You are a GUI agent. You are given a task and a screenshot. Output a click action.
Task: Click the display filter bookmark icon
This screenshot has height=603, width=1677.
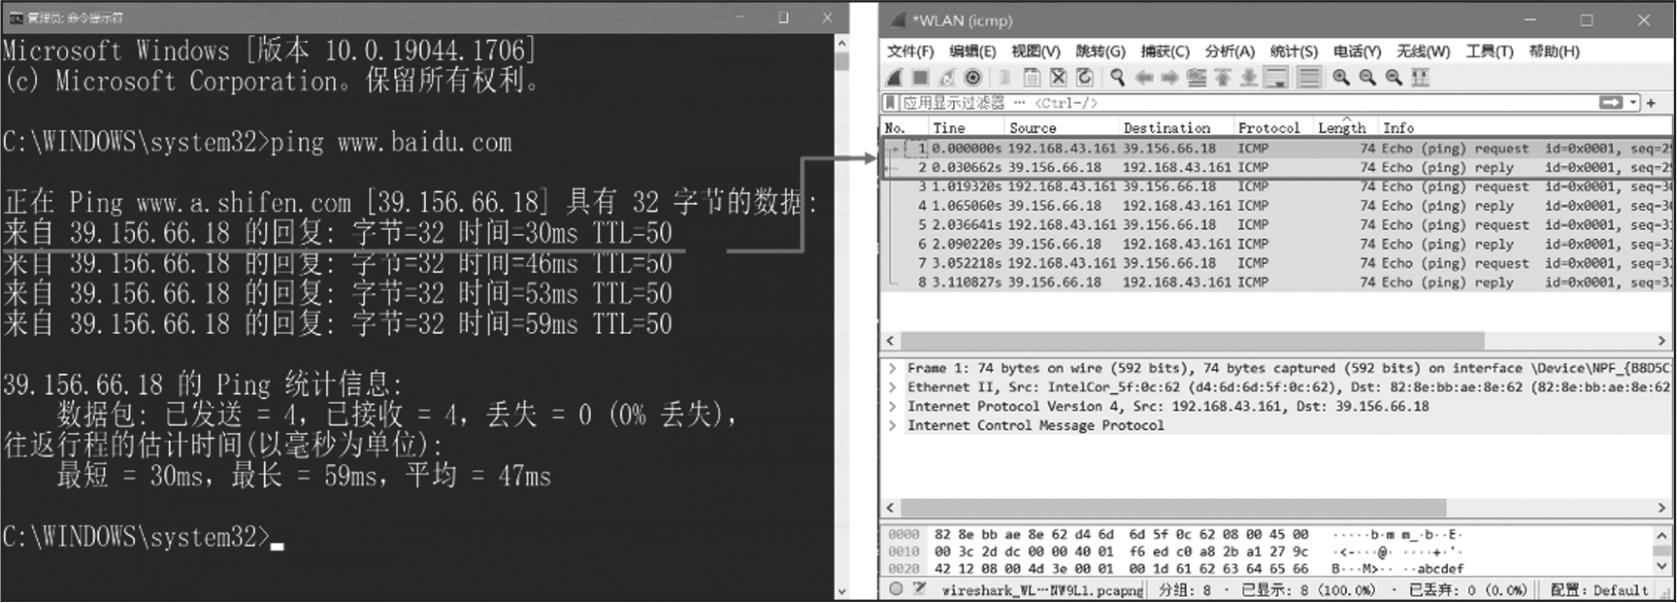click(890, 103)
